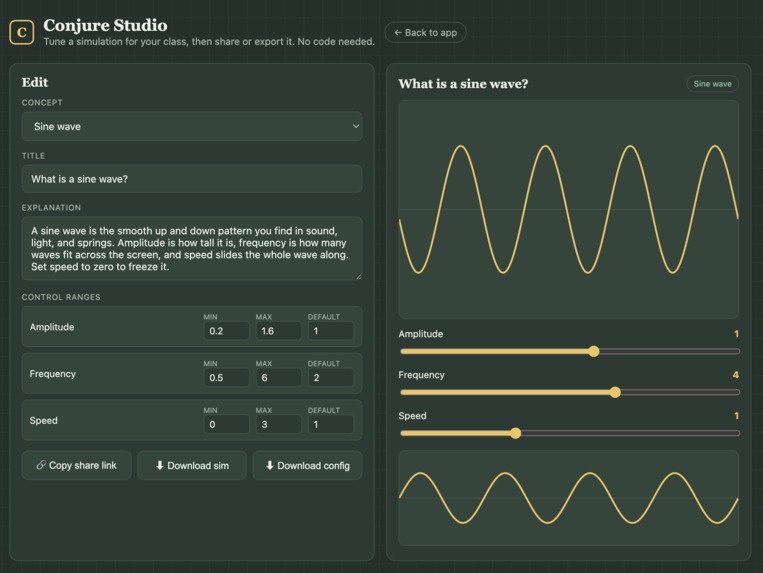
Task: Click the explanation textarea resize grip
Action: click(359, 276)
